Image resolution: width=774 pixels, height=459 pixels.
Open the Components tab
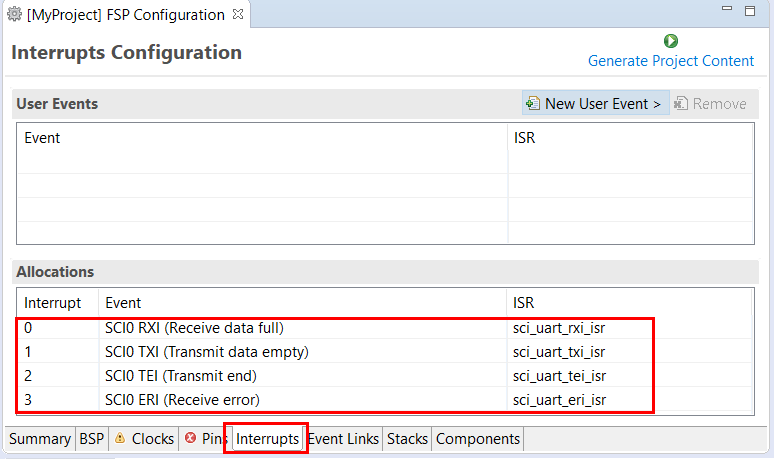[478, 439]
